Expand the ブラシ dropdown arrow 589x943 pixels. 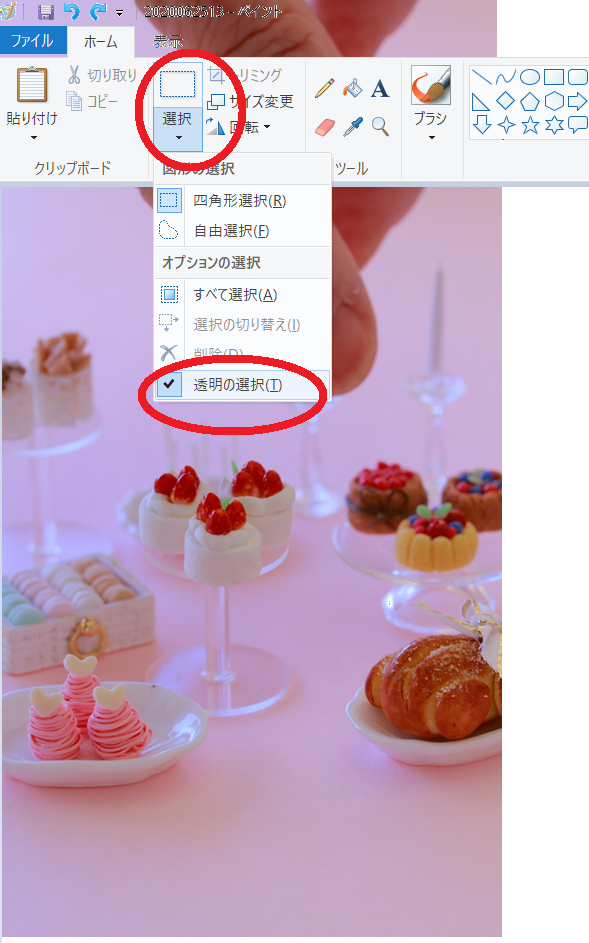pyautogui.click(x=431, y=138)
